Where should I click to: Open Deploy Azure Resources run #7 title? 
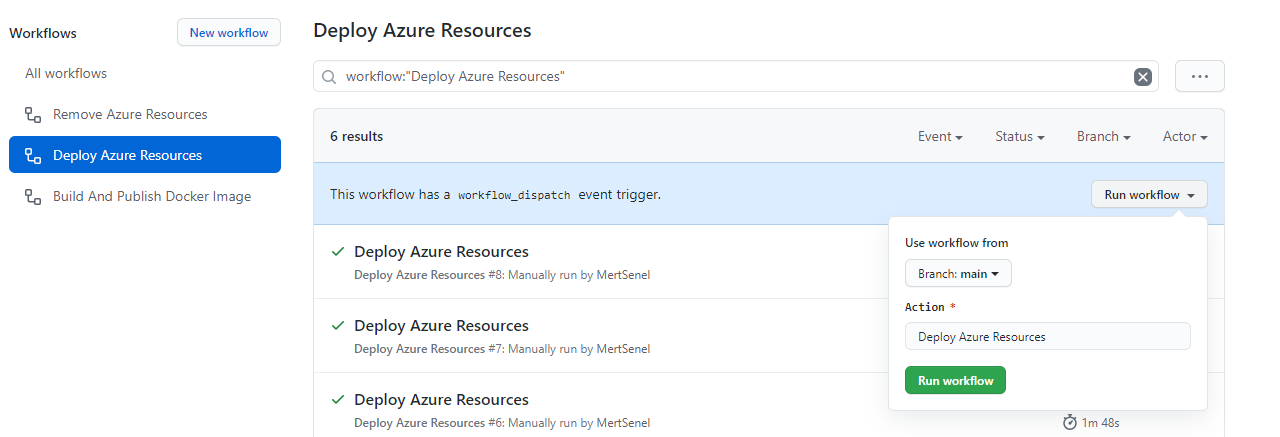pos(441,326)
